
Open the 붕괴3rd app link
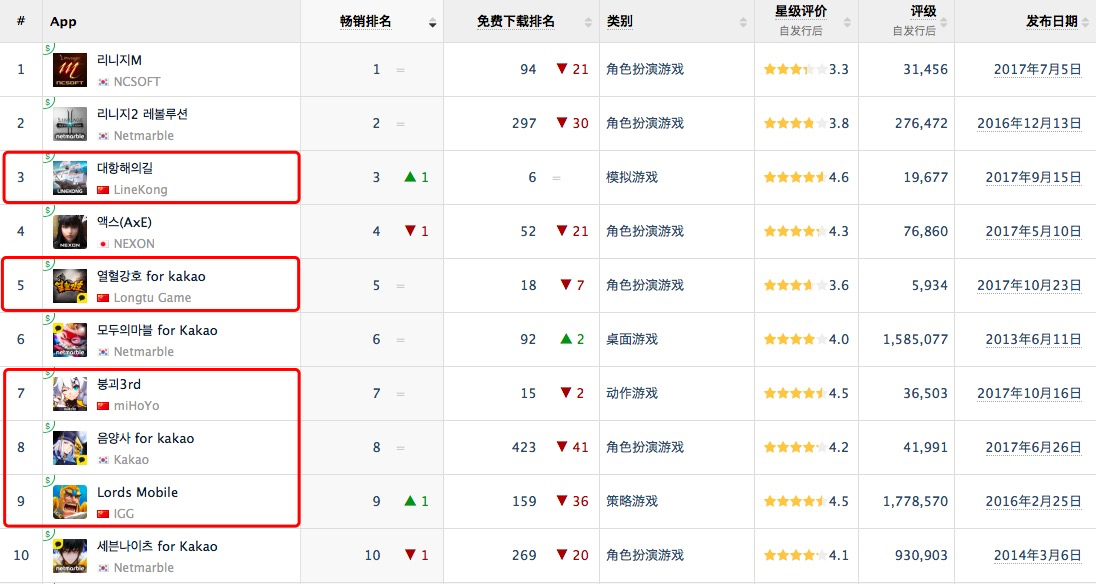(x=118, y=384)
